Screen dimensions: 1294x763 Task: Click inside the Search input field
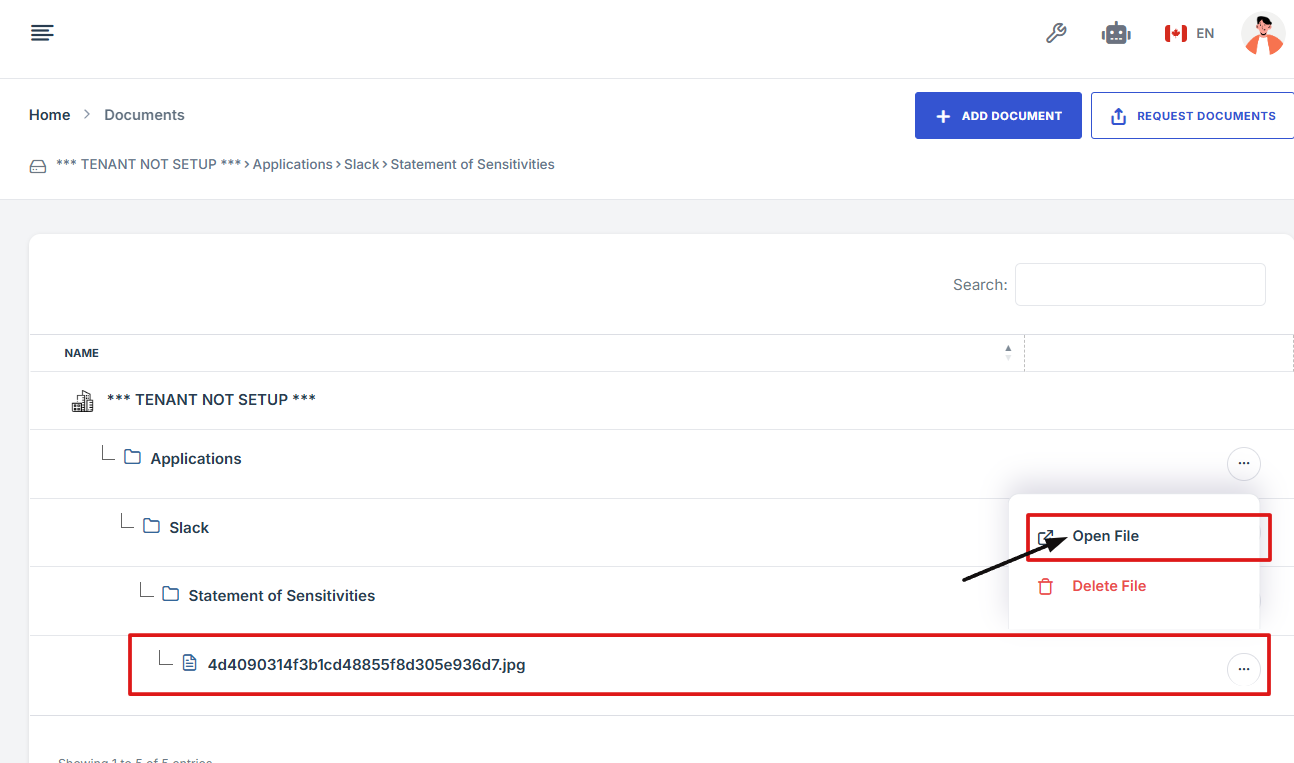[x=1139, y=285]
